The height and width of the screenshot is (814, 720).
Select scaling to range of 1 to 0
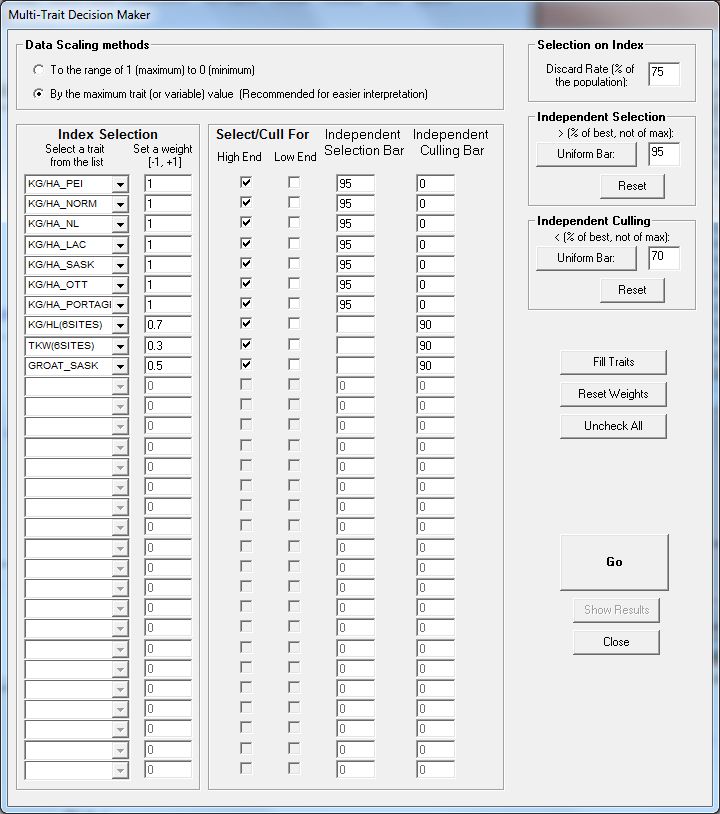(x=38, y=70)
